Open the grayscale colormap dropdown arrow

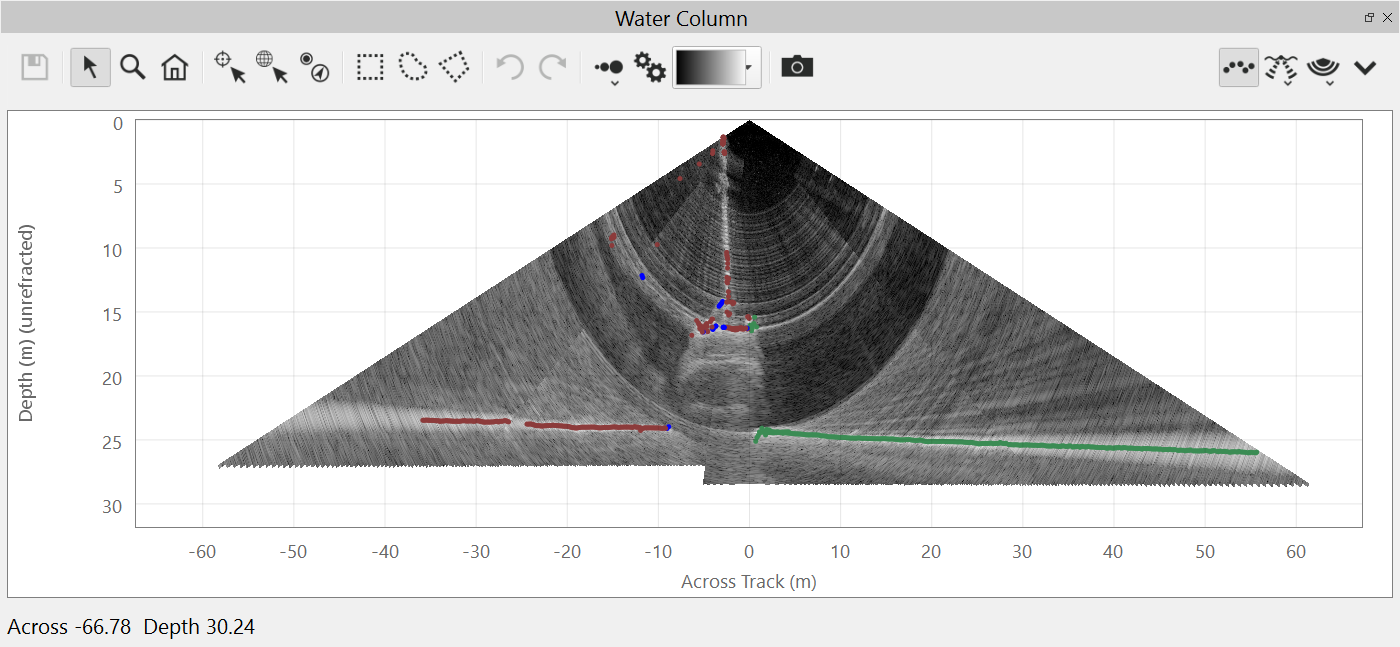point(749,68)
